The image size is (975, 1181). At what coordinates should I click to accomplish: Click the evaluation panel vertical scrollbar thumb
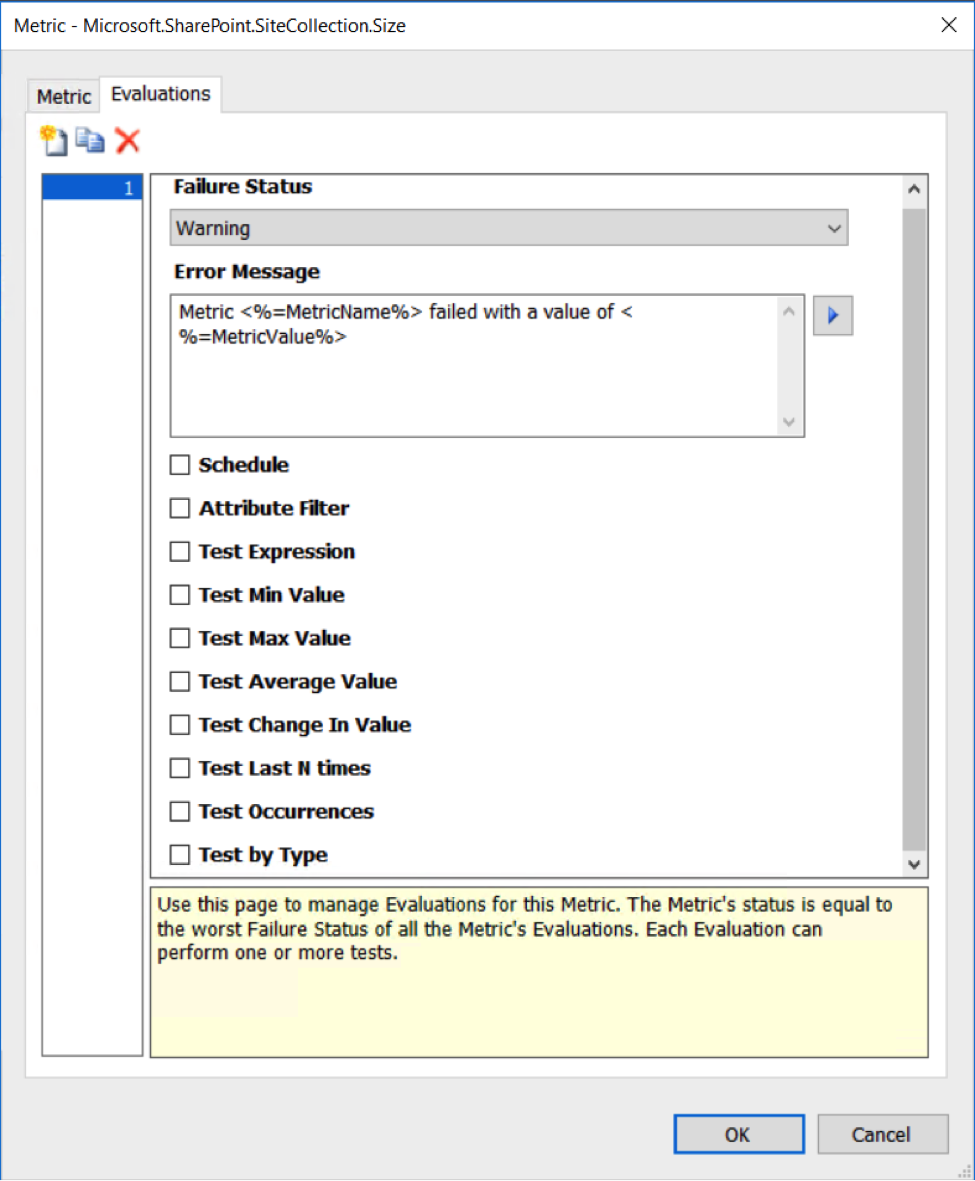coord(914,529)
